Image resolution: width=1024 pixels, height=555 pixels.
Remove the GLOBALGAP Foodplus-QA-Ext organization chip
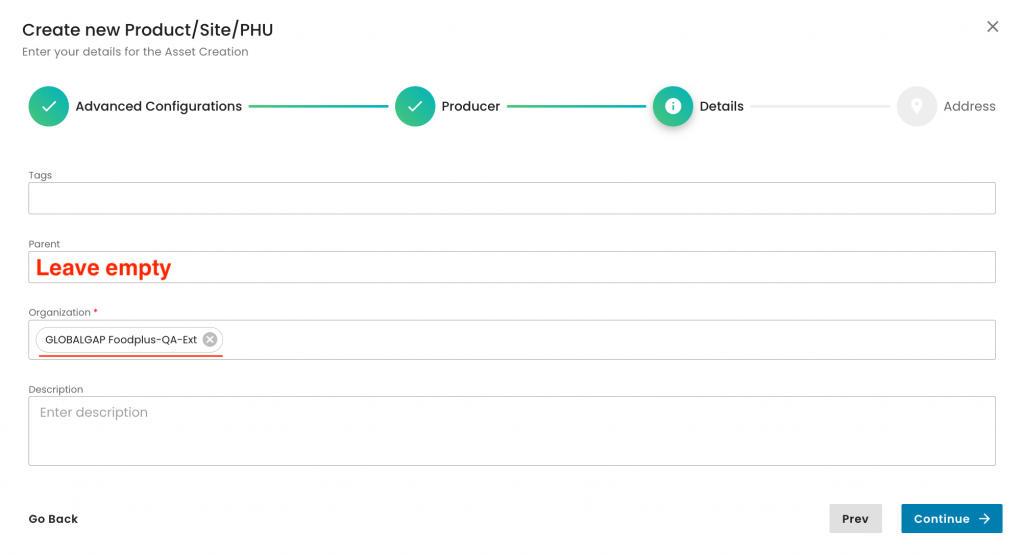pos(210,340)
